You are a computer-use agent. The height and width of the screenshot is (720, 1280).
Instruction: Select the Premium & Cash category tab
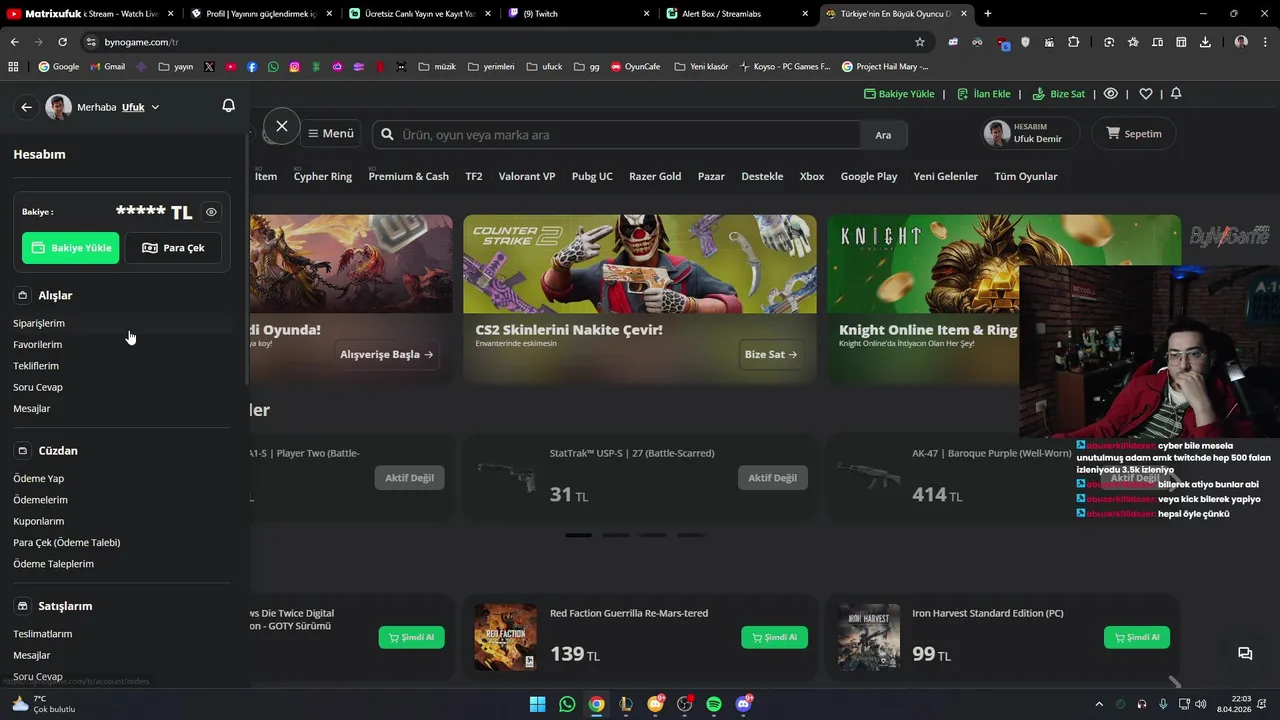coord(408,176)
